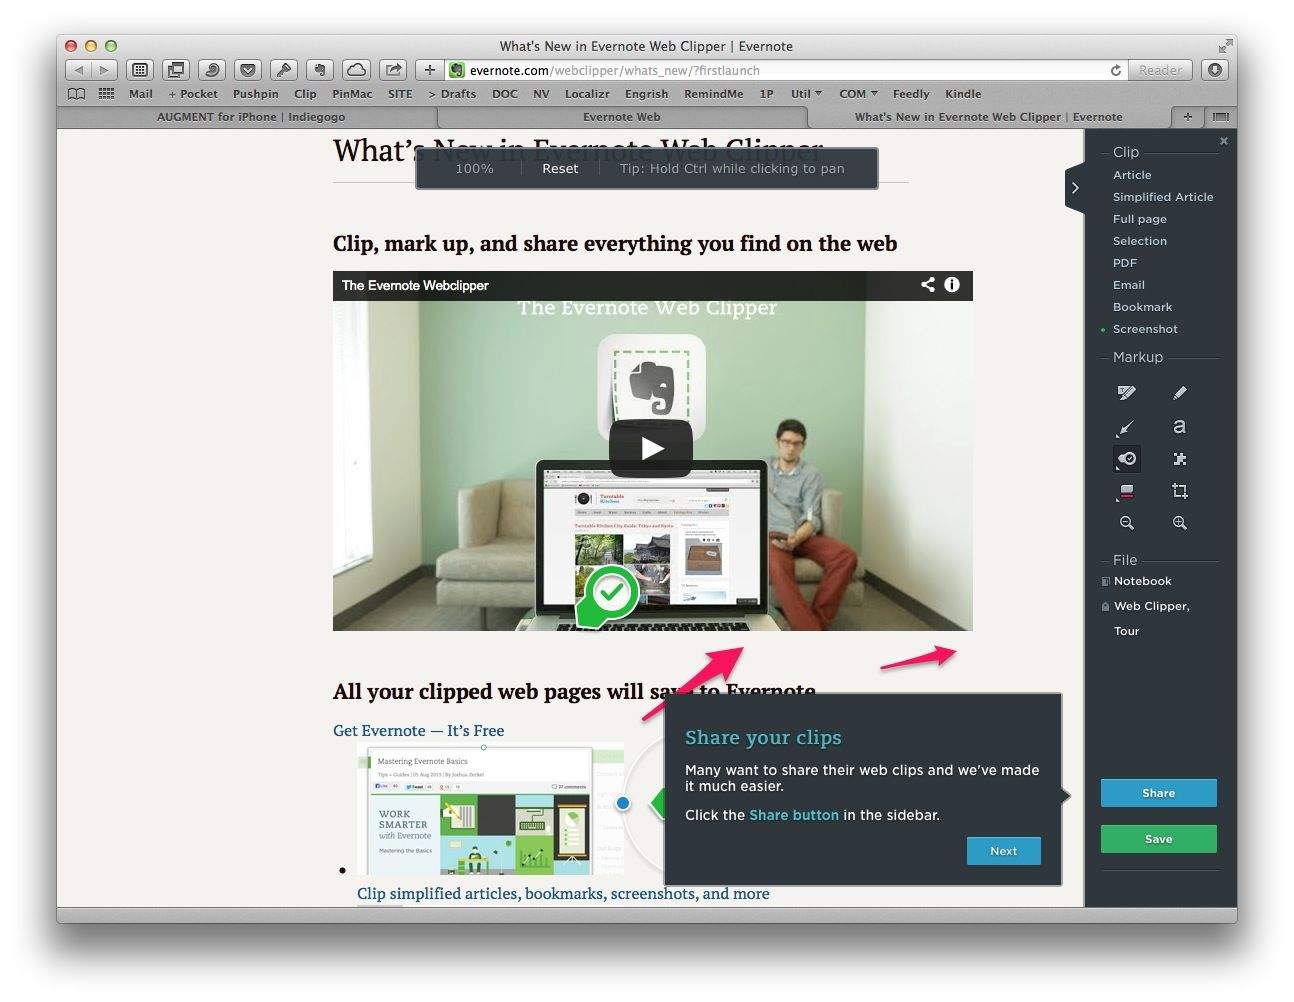Select Article clip mode
The image size is (1294, 1002).
(1132, 174)
